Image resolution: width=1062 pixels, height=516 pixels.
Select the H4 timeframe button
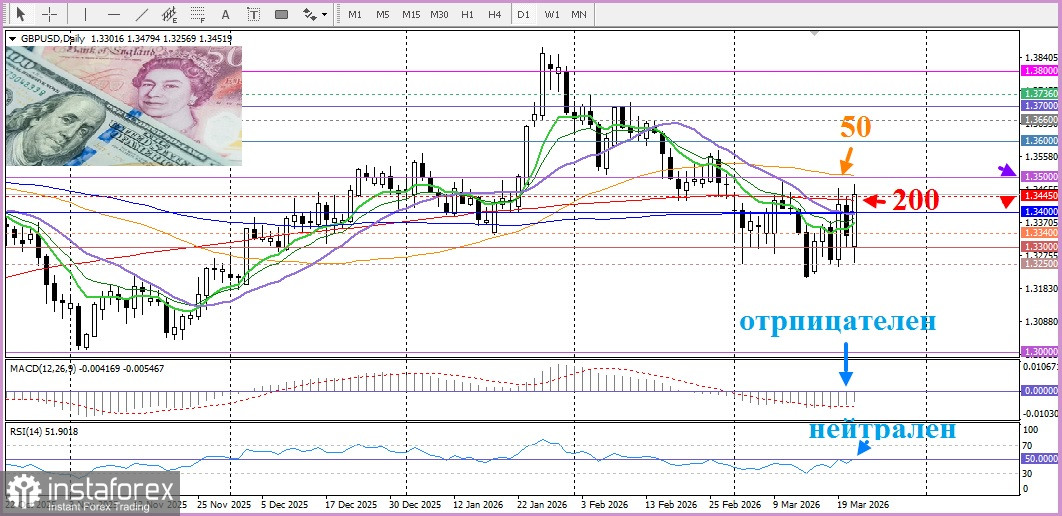494,14
